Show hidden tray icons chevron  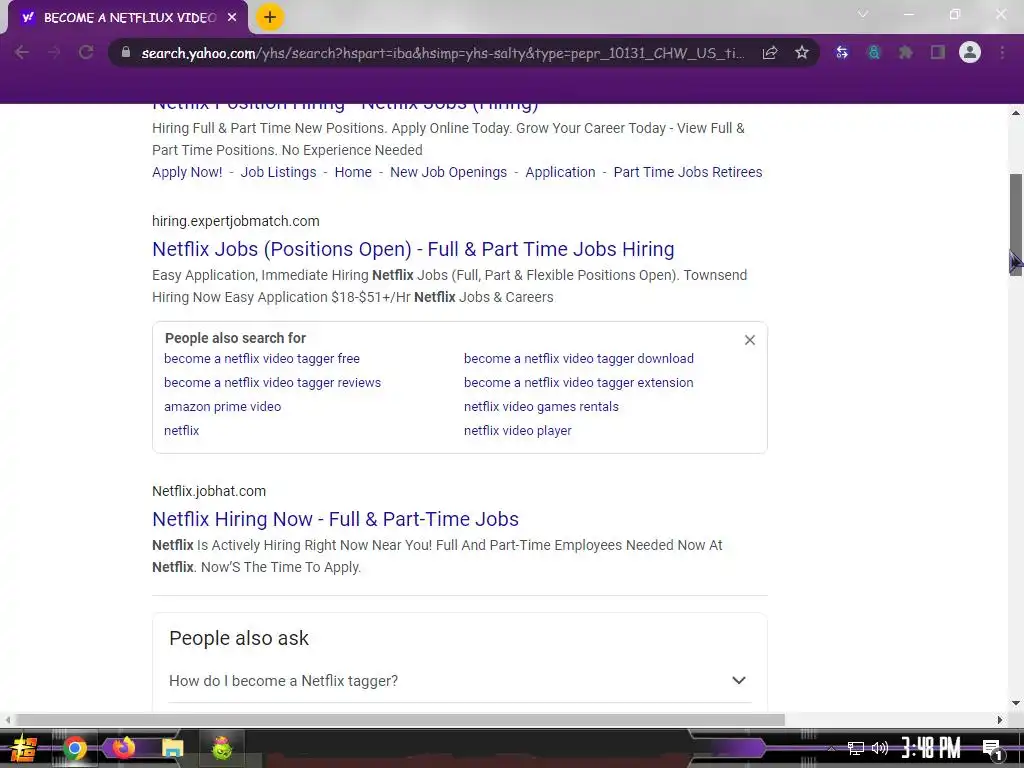tap(831, 748)
